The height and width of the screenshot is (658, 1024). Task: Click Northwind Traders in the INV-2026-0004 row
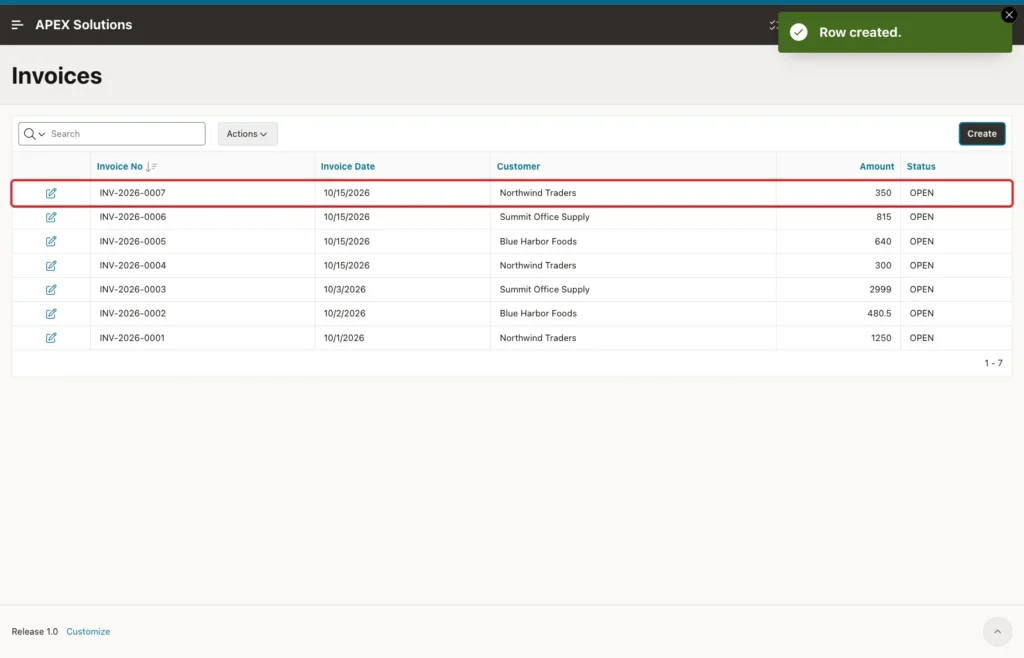(537, 266)
